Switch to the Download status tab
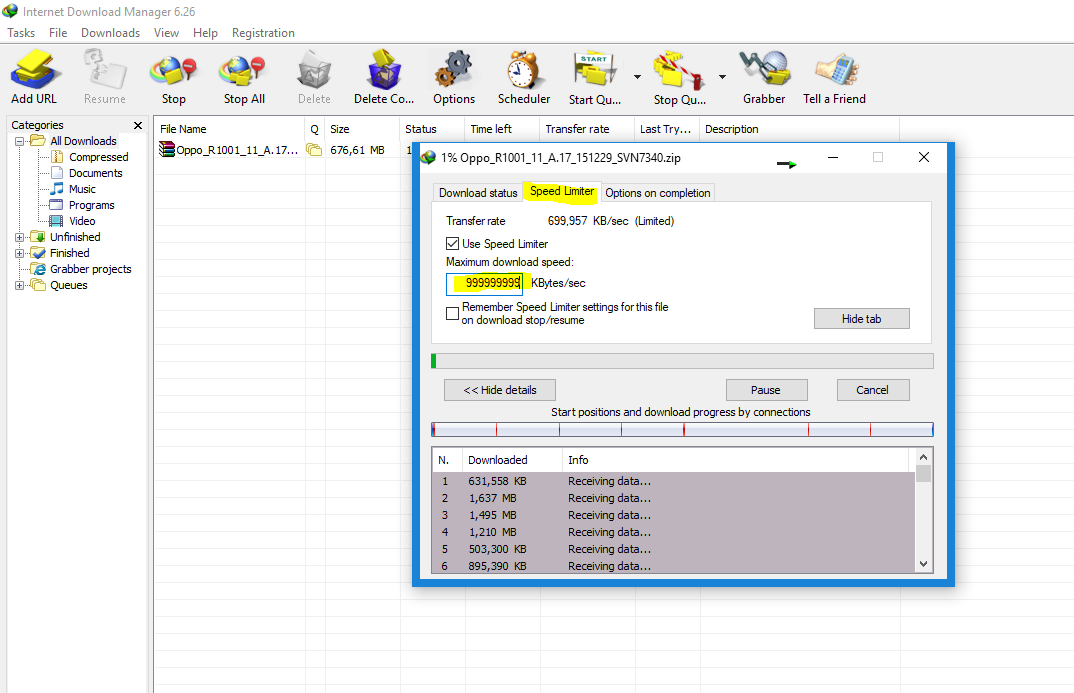This screenshot has height=693, width=1074. click(478, 193)
